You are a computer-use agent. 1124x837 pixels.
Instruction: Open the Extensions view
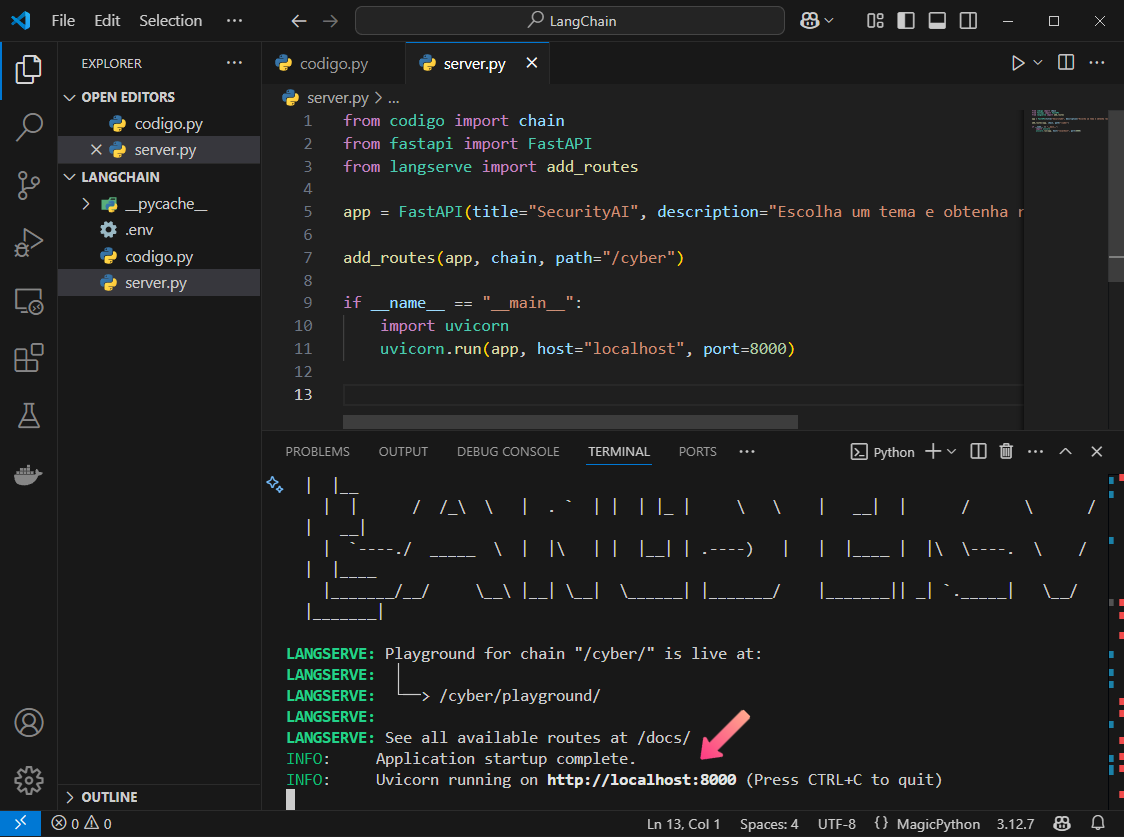[29, 358]
